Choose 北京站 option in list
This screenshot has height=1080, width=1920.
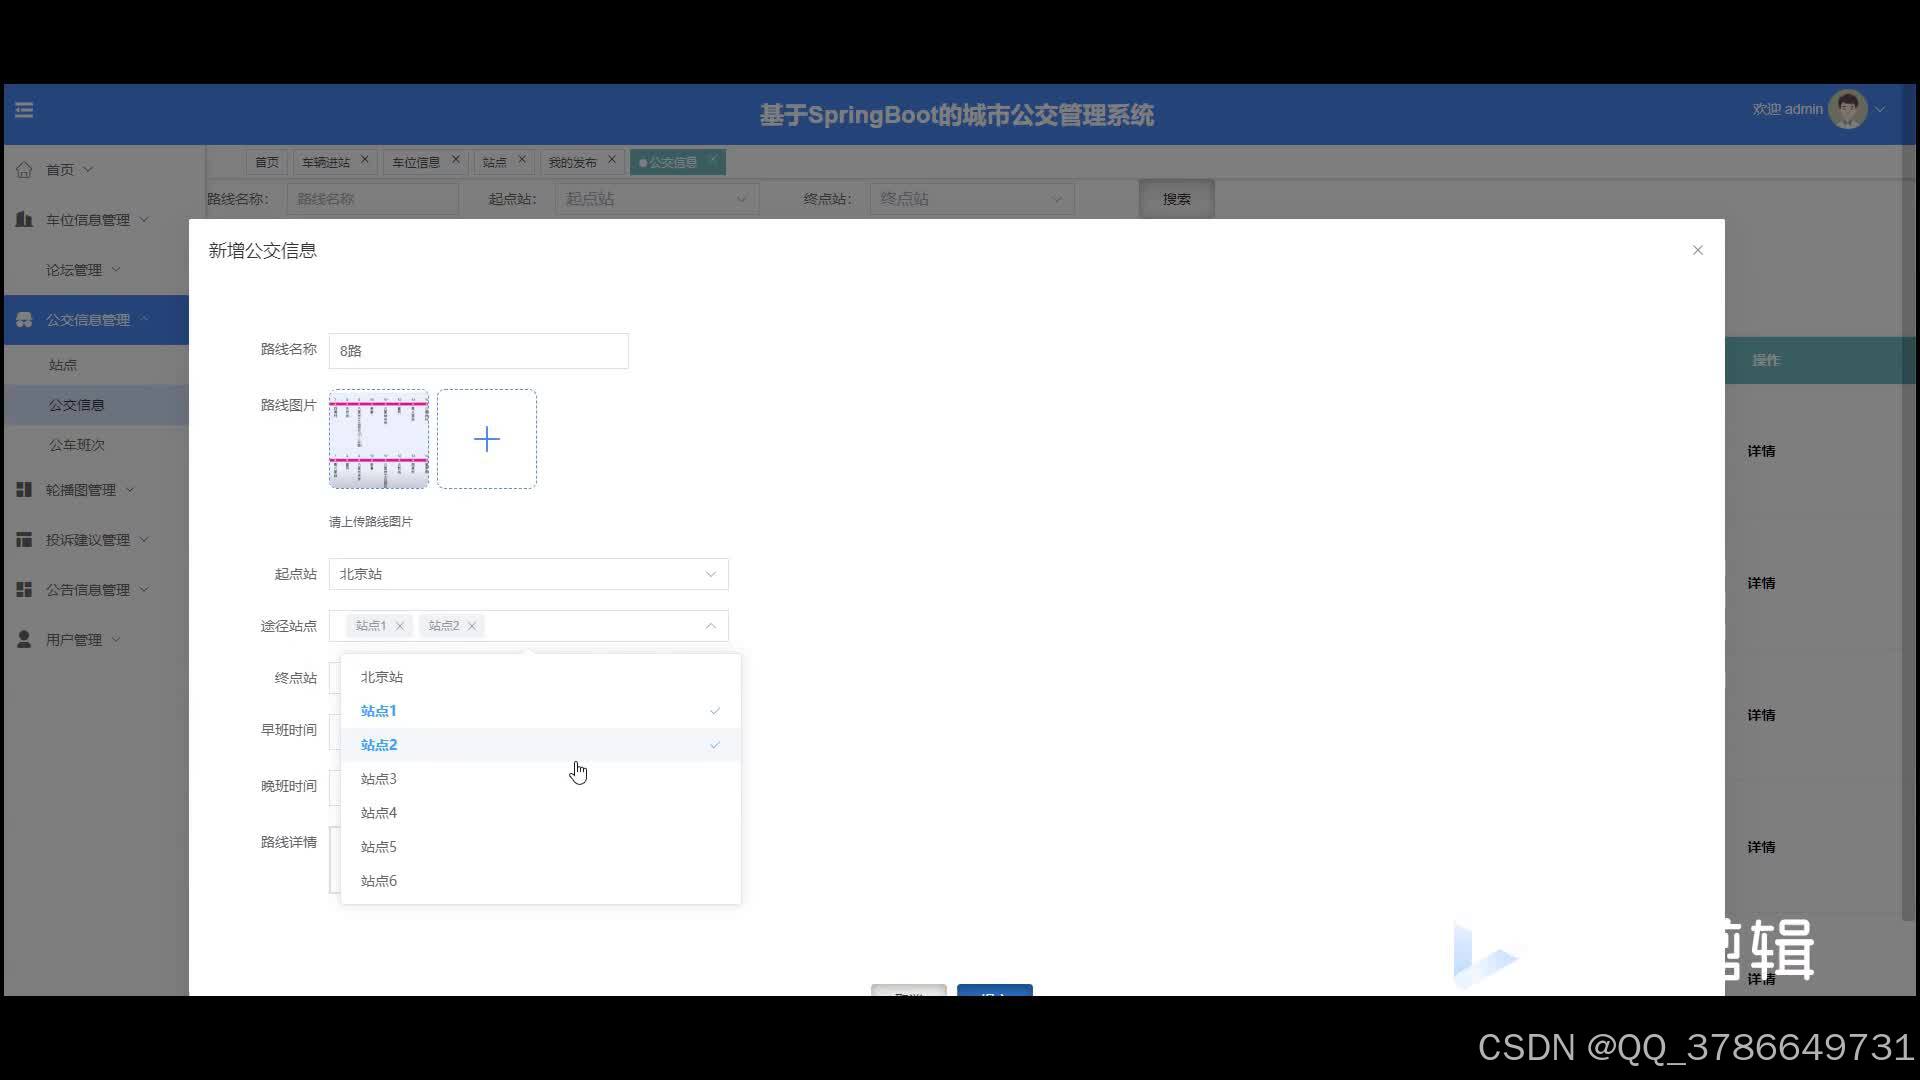[x=382, y=677]
